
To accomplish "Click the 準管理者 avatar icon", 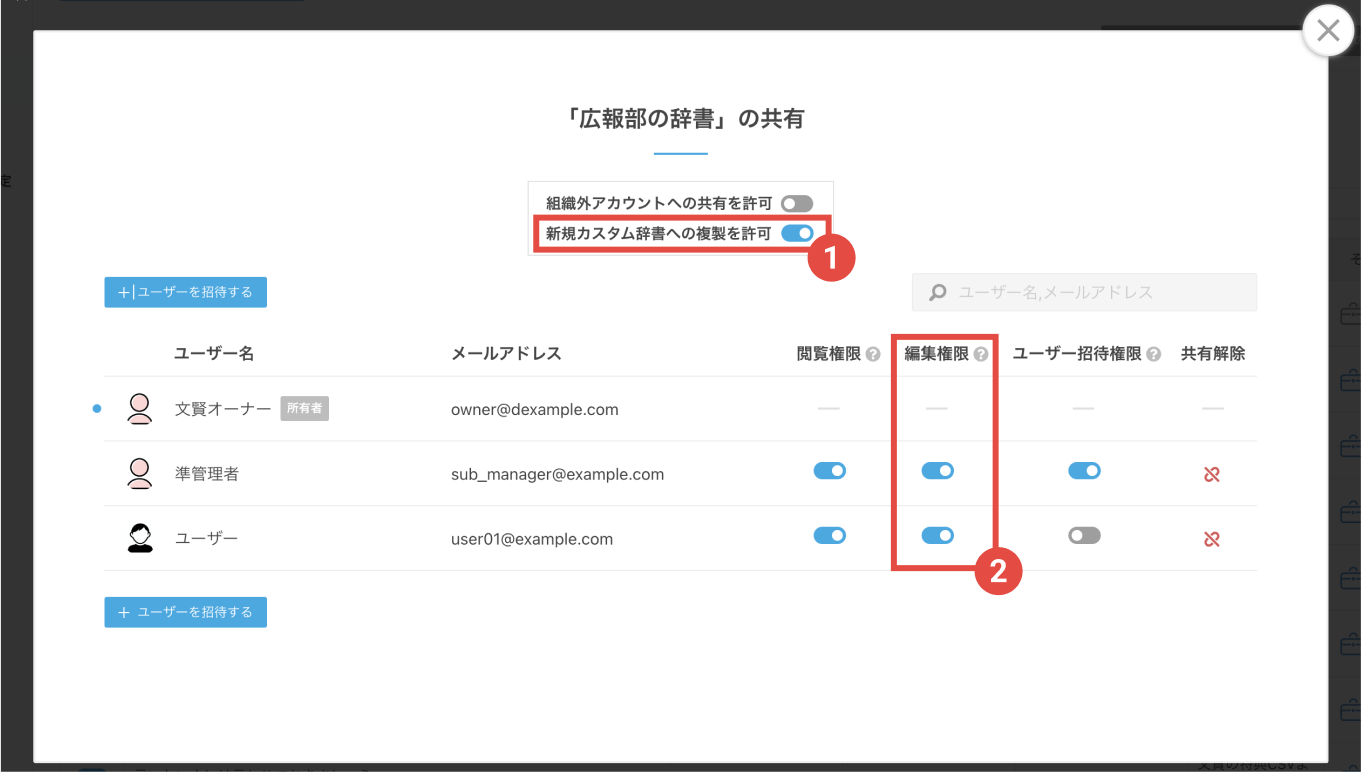I will 140,473.
